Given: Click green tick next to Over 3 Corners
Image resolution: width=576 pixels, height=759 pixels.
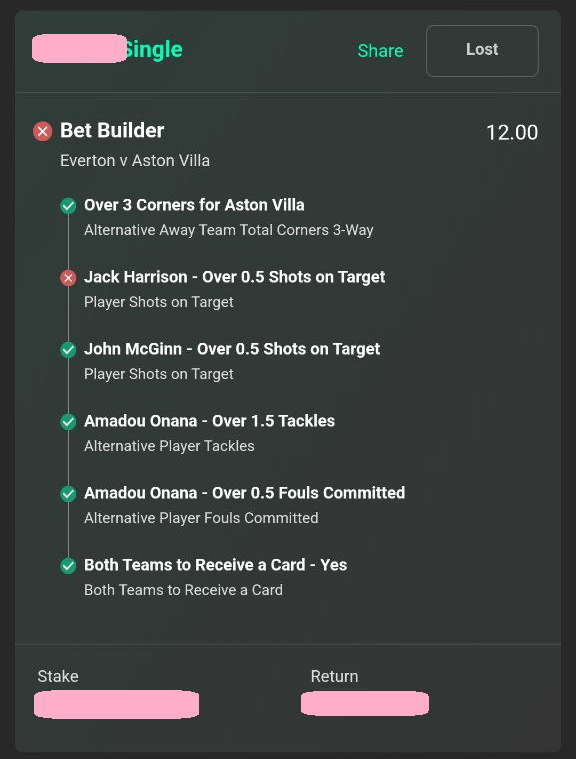Looking at the screenshot, I should pyautogui.click(x=68, y=205).
